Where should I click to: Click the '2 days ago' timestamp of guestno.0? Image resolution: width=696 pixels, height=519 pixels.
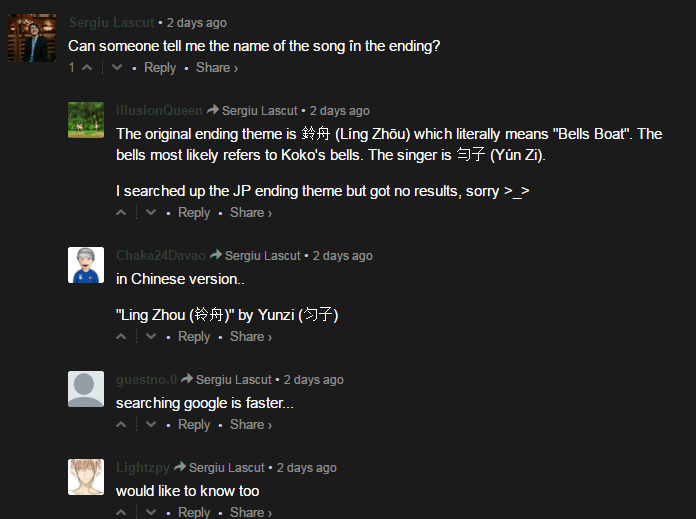[313, 380]
